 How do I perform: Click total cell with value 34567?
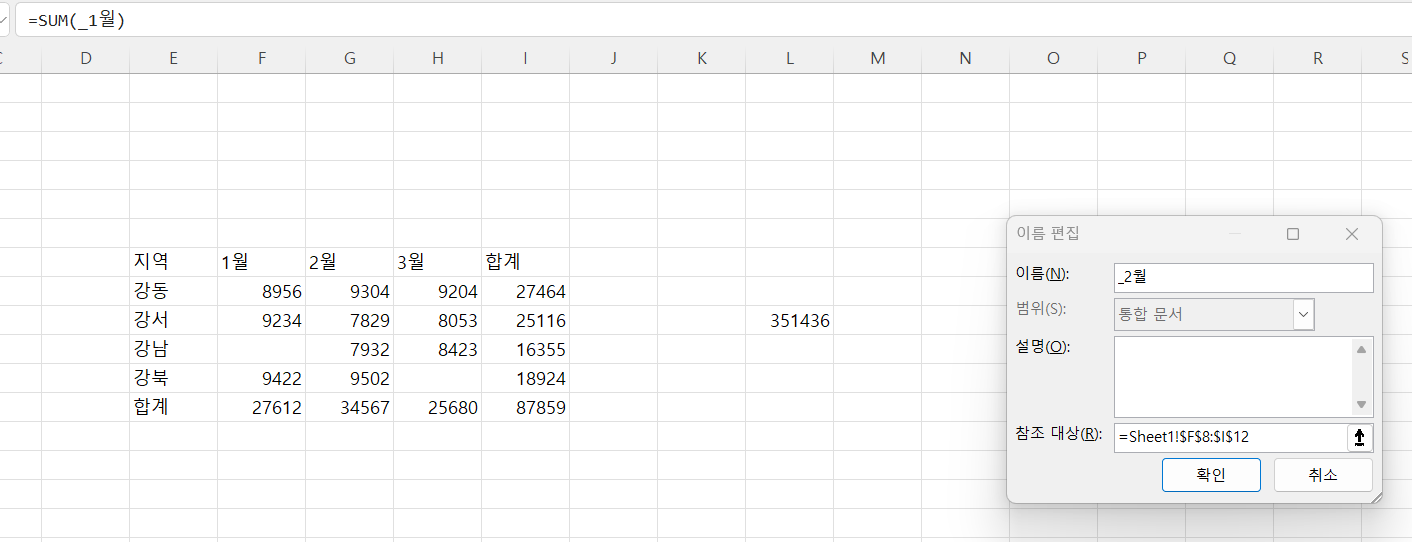pyautogui.click(x=350, y=408)
